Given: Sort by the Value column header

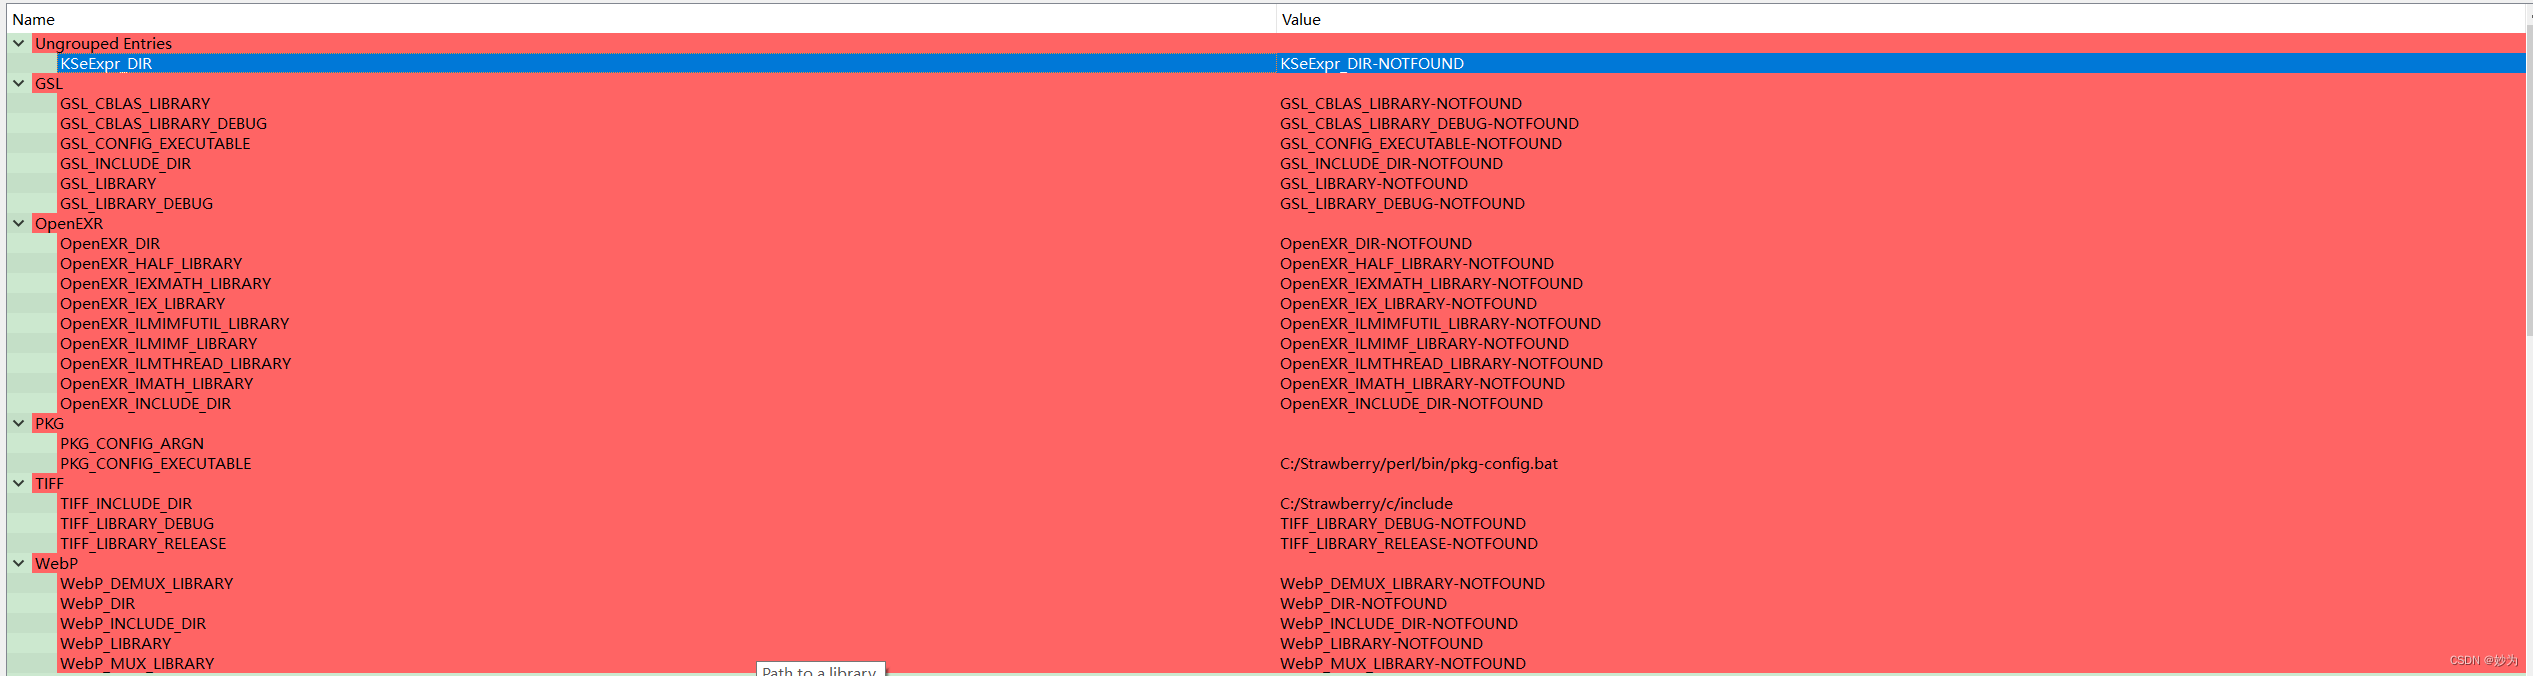Looking at the screenshot, I should tap(1900, 19).
